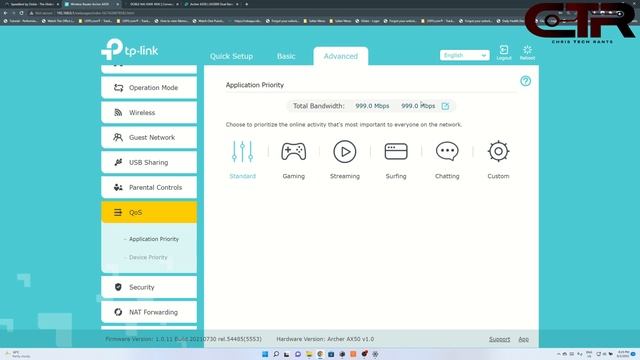Image resolution: width=640 pixels, height=360 pixels.
Task: Switch to the first browser tab
Action: [x=32, y=4]
